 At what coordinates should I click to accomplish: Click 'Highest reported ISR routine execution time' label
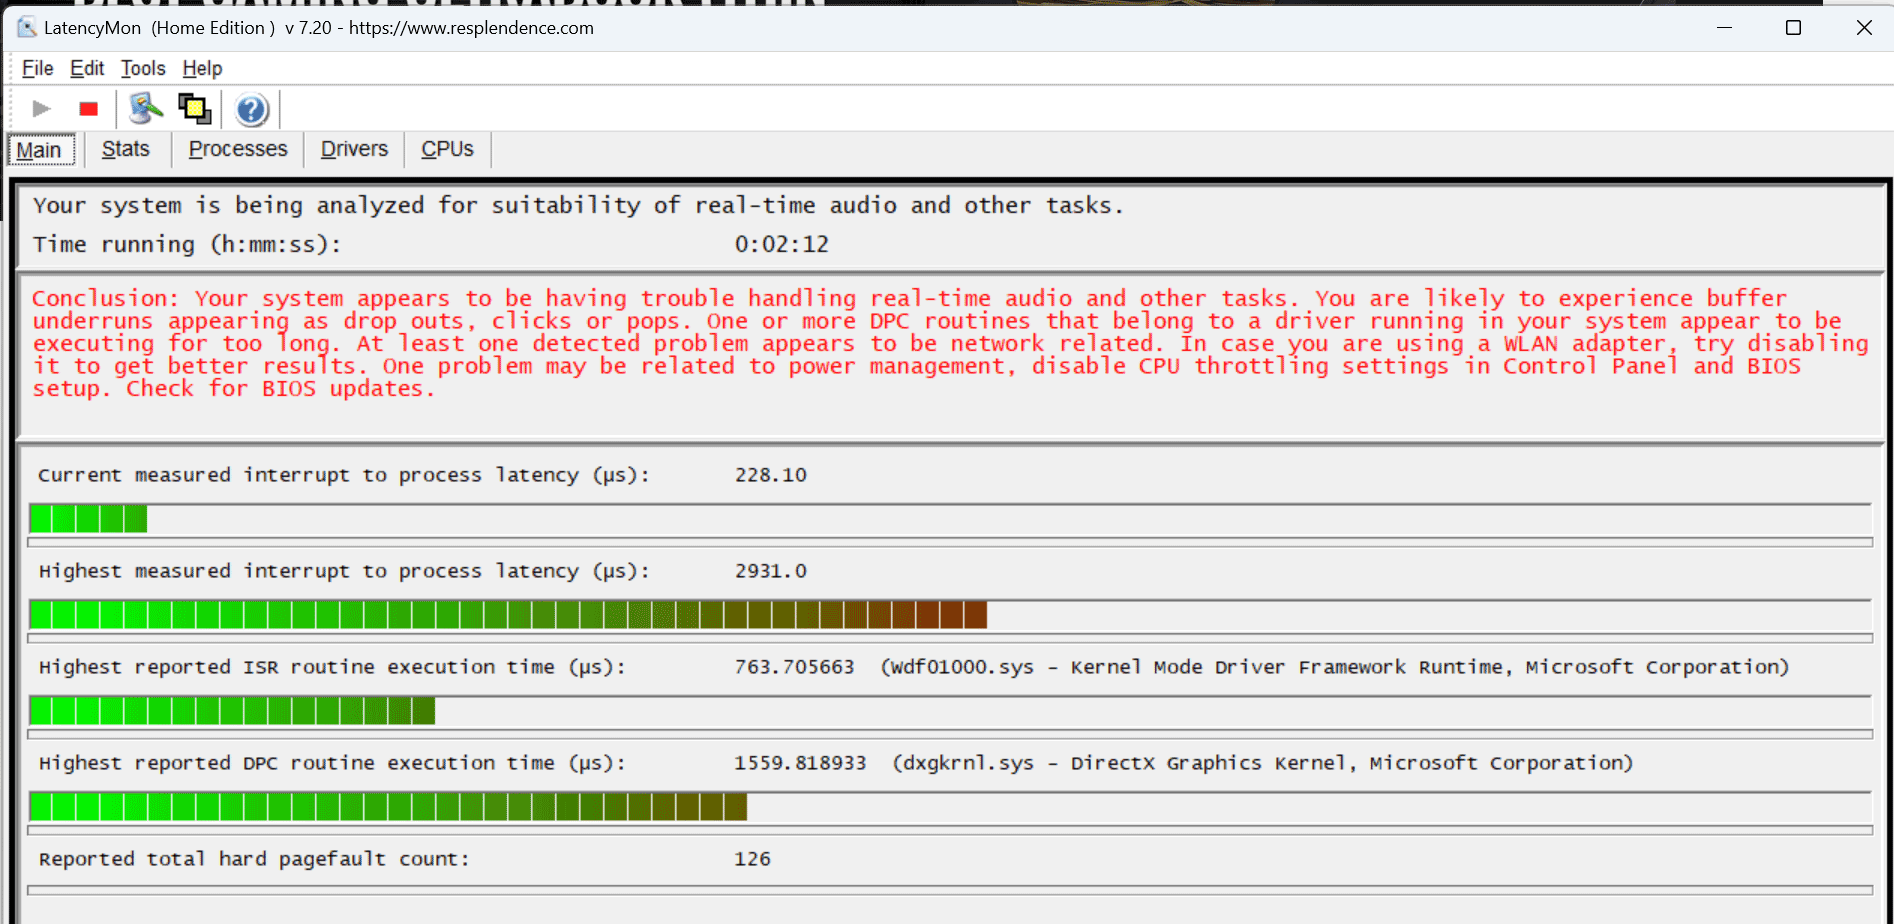(x=332, y=667)
